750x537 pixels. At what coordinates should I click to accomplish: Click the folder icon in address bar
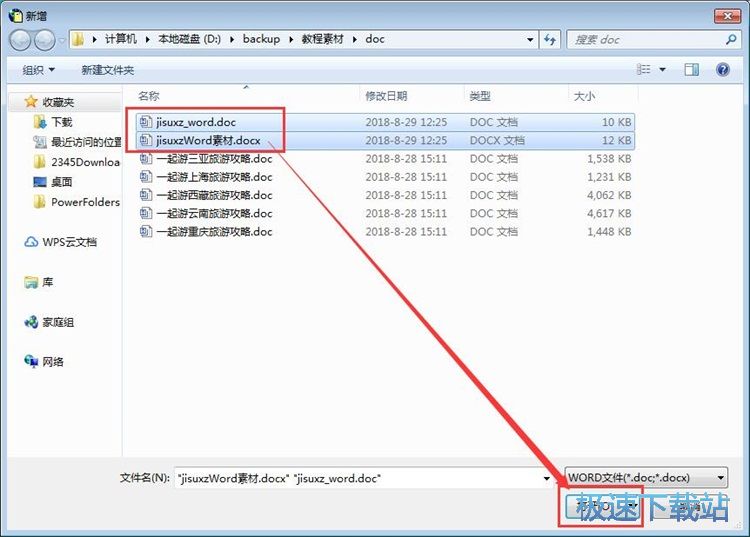pyautogui.click(x=78, y=40)
